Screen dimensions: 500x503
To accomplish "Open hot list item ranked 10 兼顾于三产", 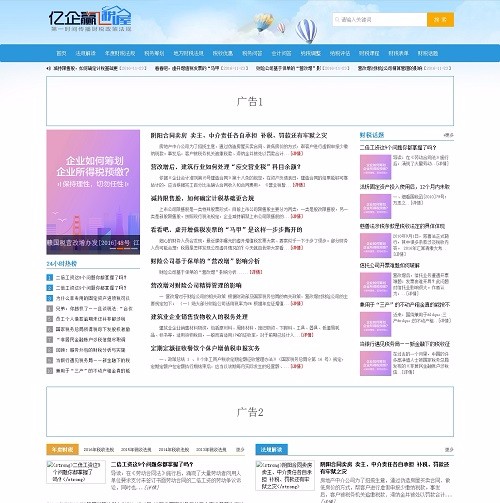I will [93, 371].
